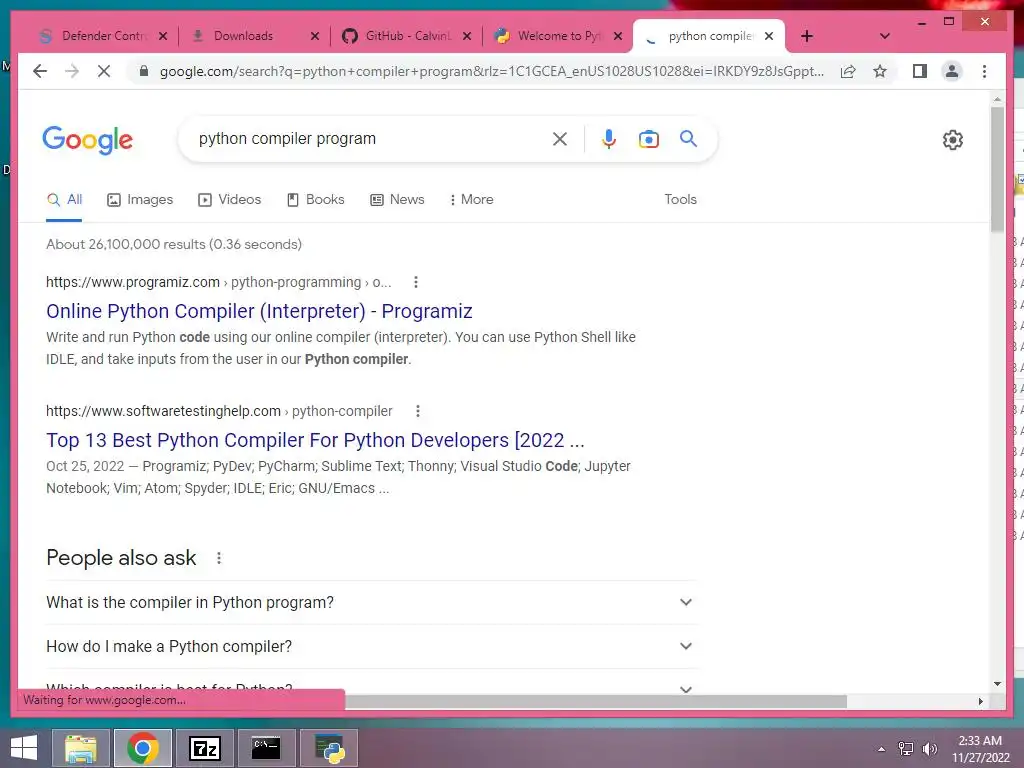Viewport: 1024px width, 768px height.
Task: Go to Google home via logo
Action: coord(88,140)
